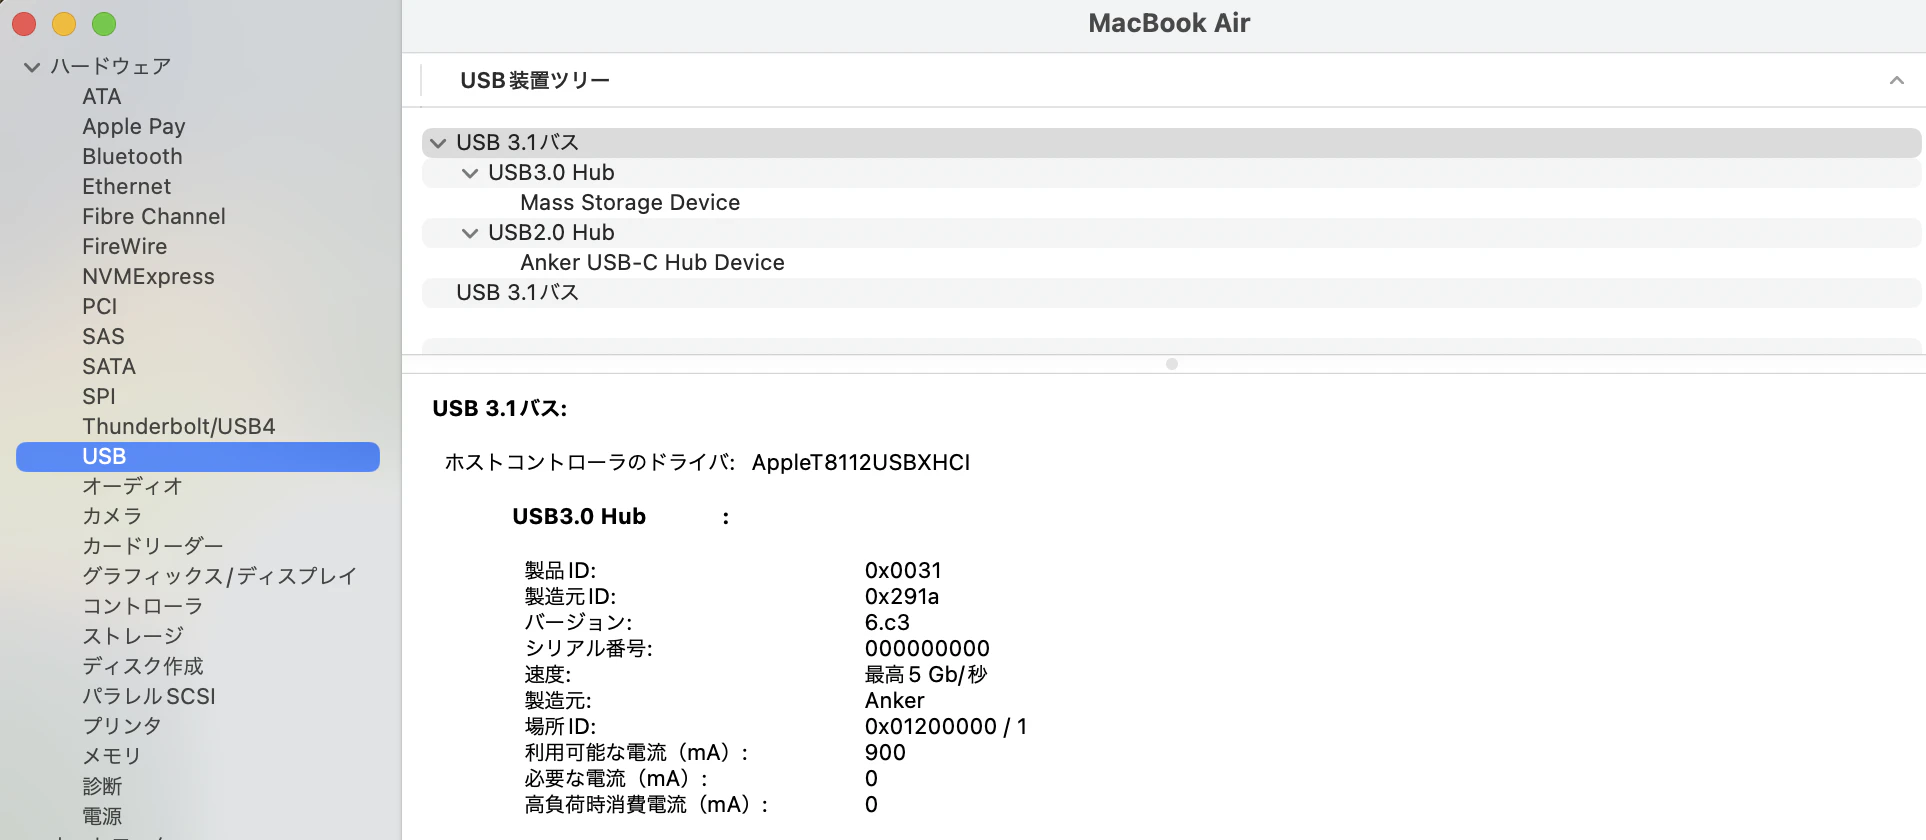The image size is (1926, 840).
Task: Select コントローラ in the sidebar
Action: [143, 607]
